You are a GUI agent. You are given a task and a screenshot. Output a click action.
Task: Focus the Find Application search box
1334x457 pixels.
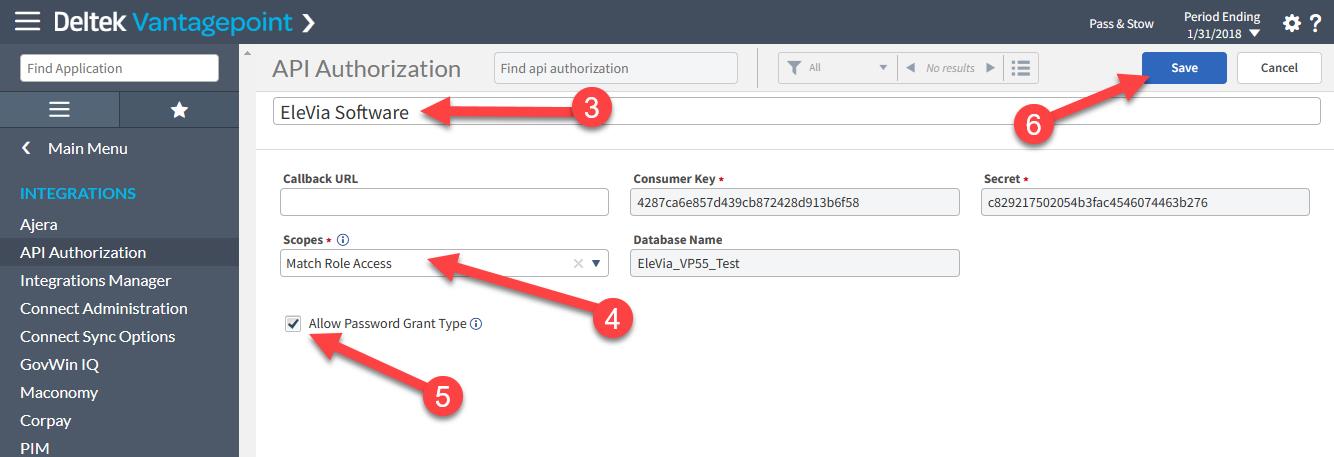[x=119, y=68]
